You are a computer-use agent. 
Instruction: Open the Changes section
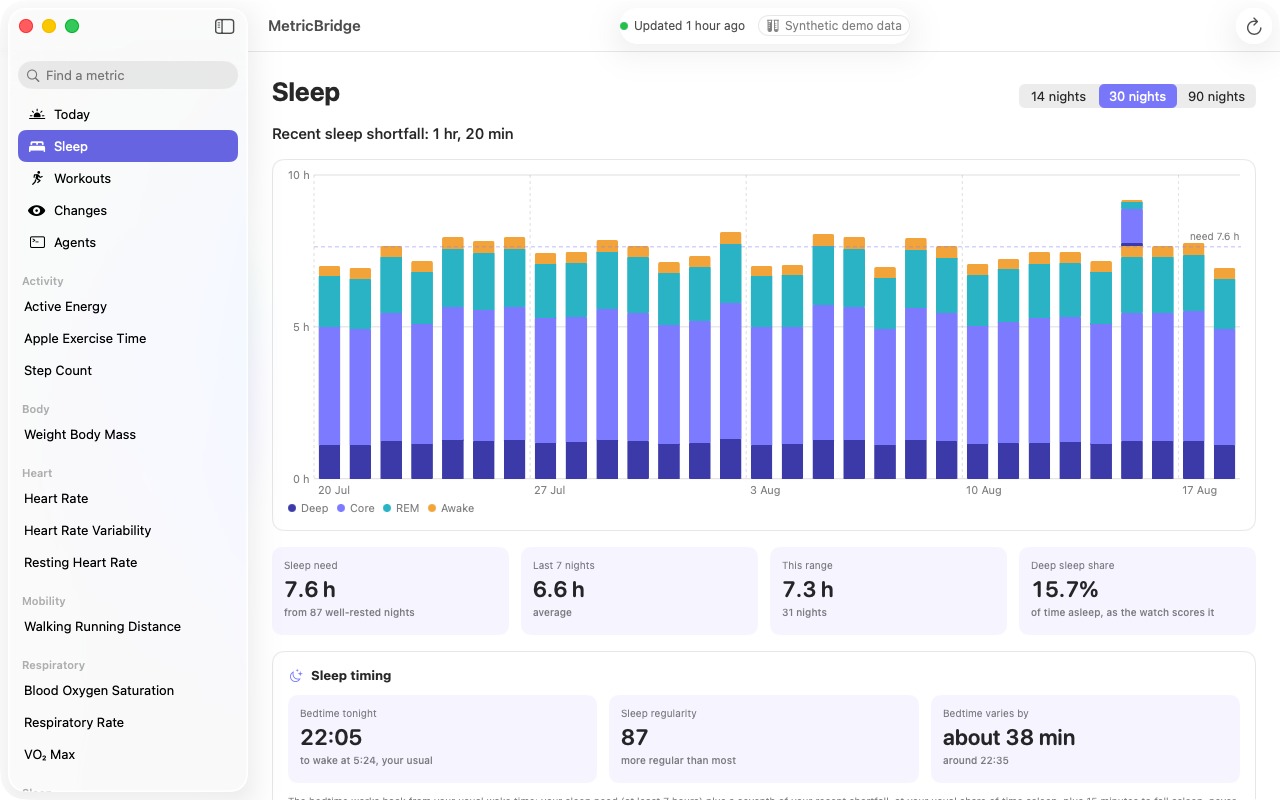[x=128, y=210]
